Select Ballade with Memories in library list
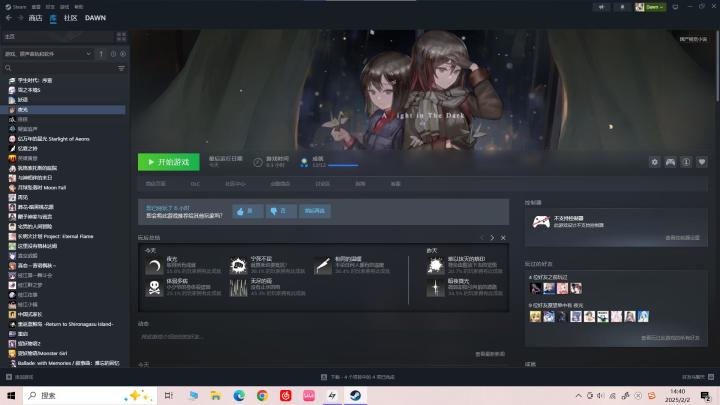Viewport: 720px width, 405px height. click(68, 363)
